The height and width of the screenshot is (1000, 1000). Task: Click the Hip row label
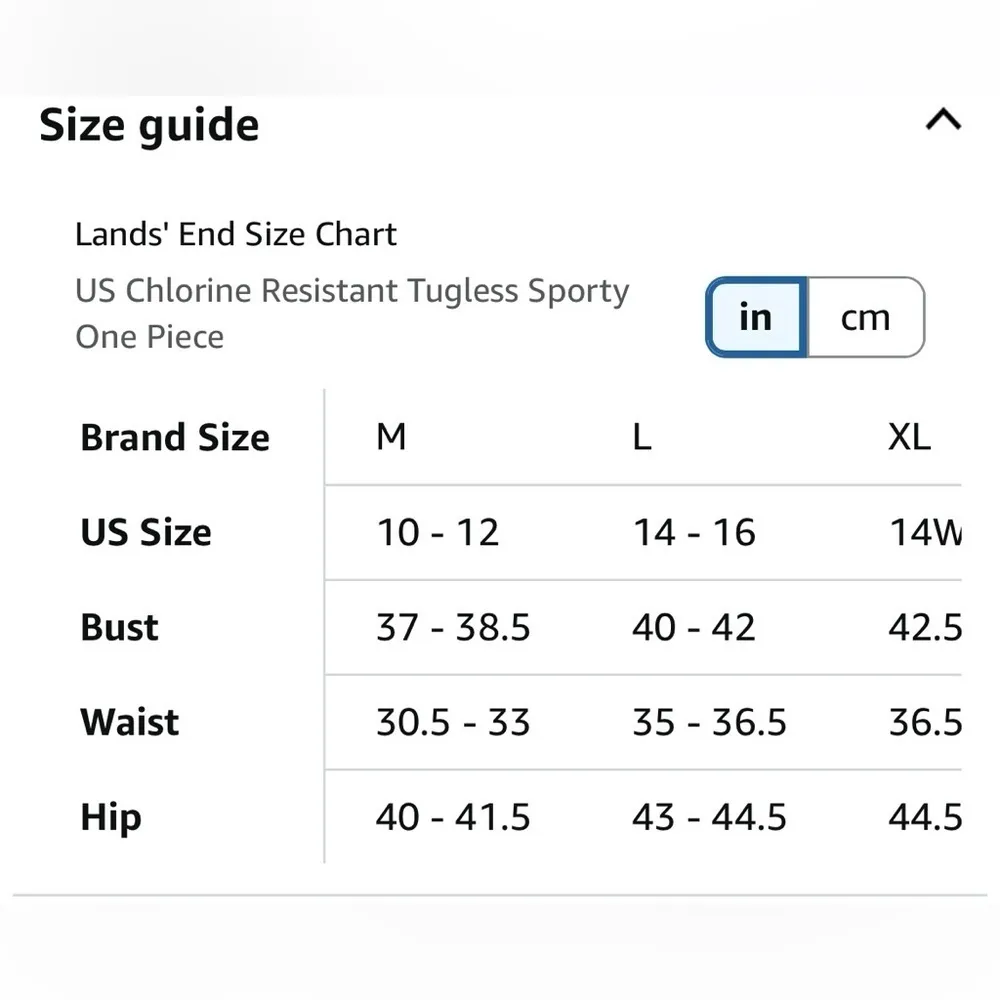click(x=110, y=818)
